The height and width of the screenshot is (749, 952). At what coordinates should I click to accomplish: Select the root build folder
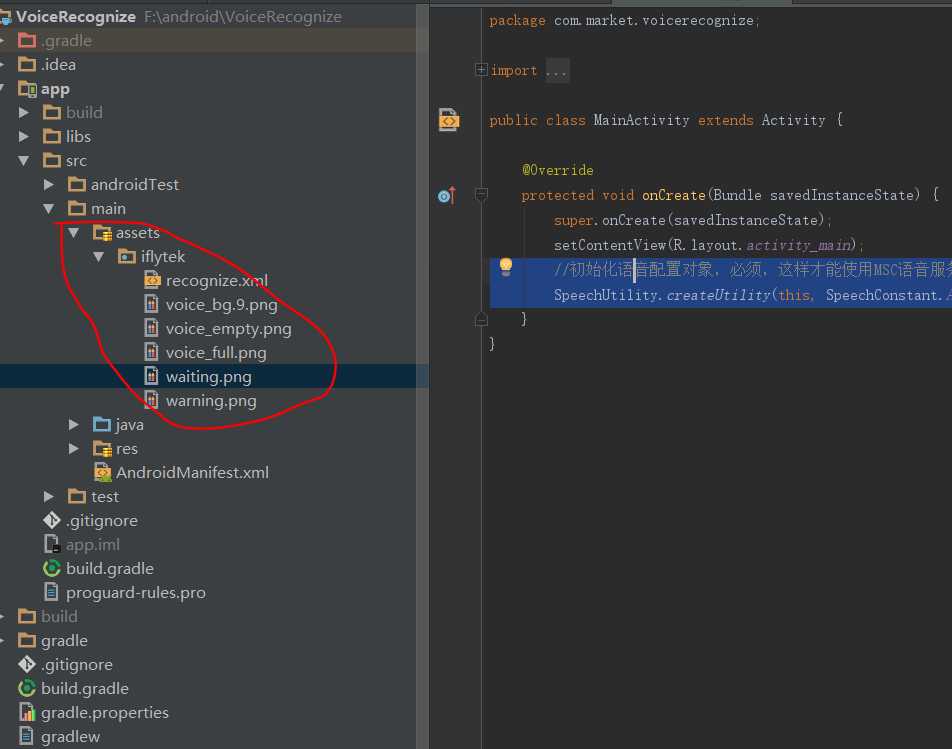tap(59, 616)
